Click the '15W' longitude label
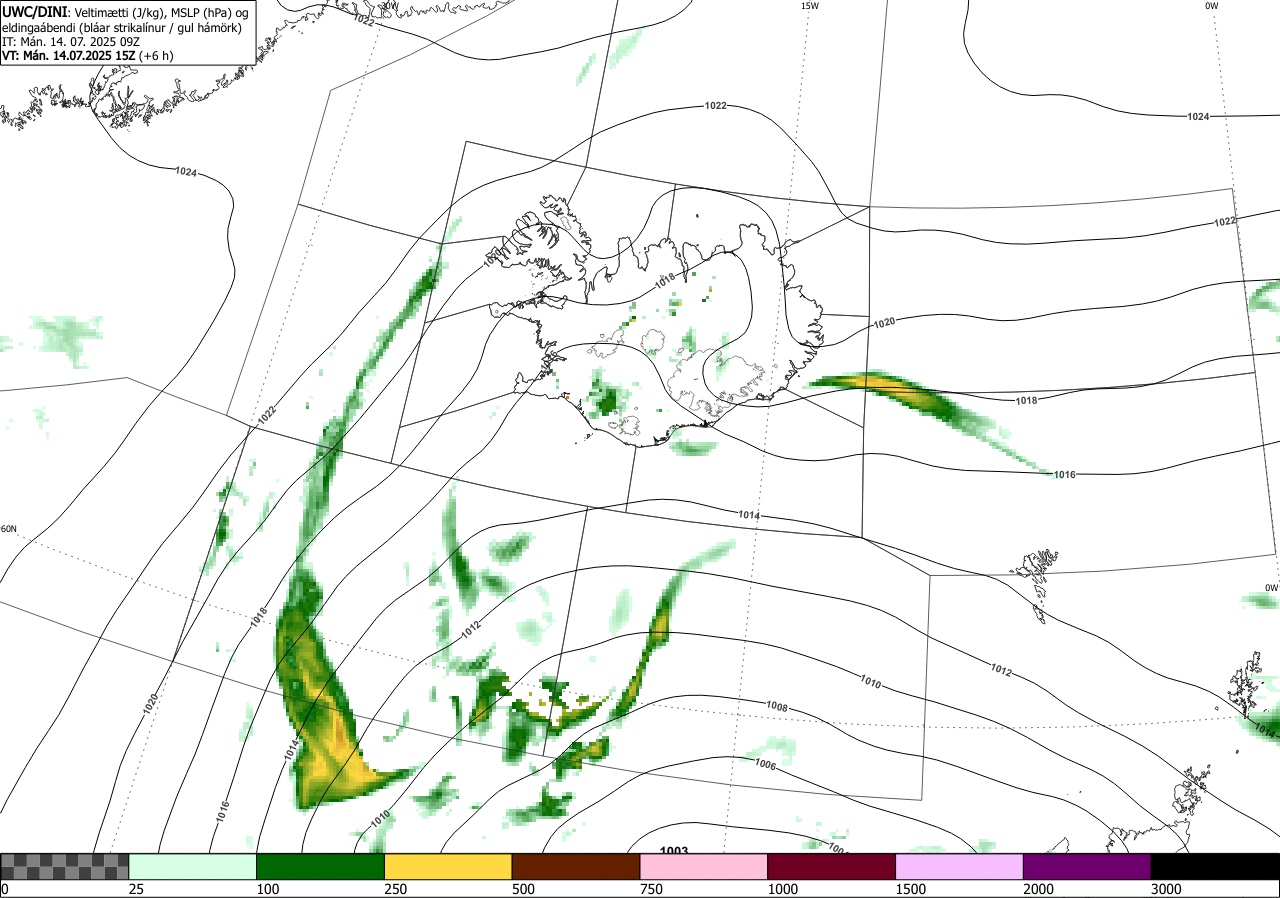This screenshot has width=1280, height=898. pyautogui.click(x=810, y=6)
